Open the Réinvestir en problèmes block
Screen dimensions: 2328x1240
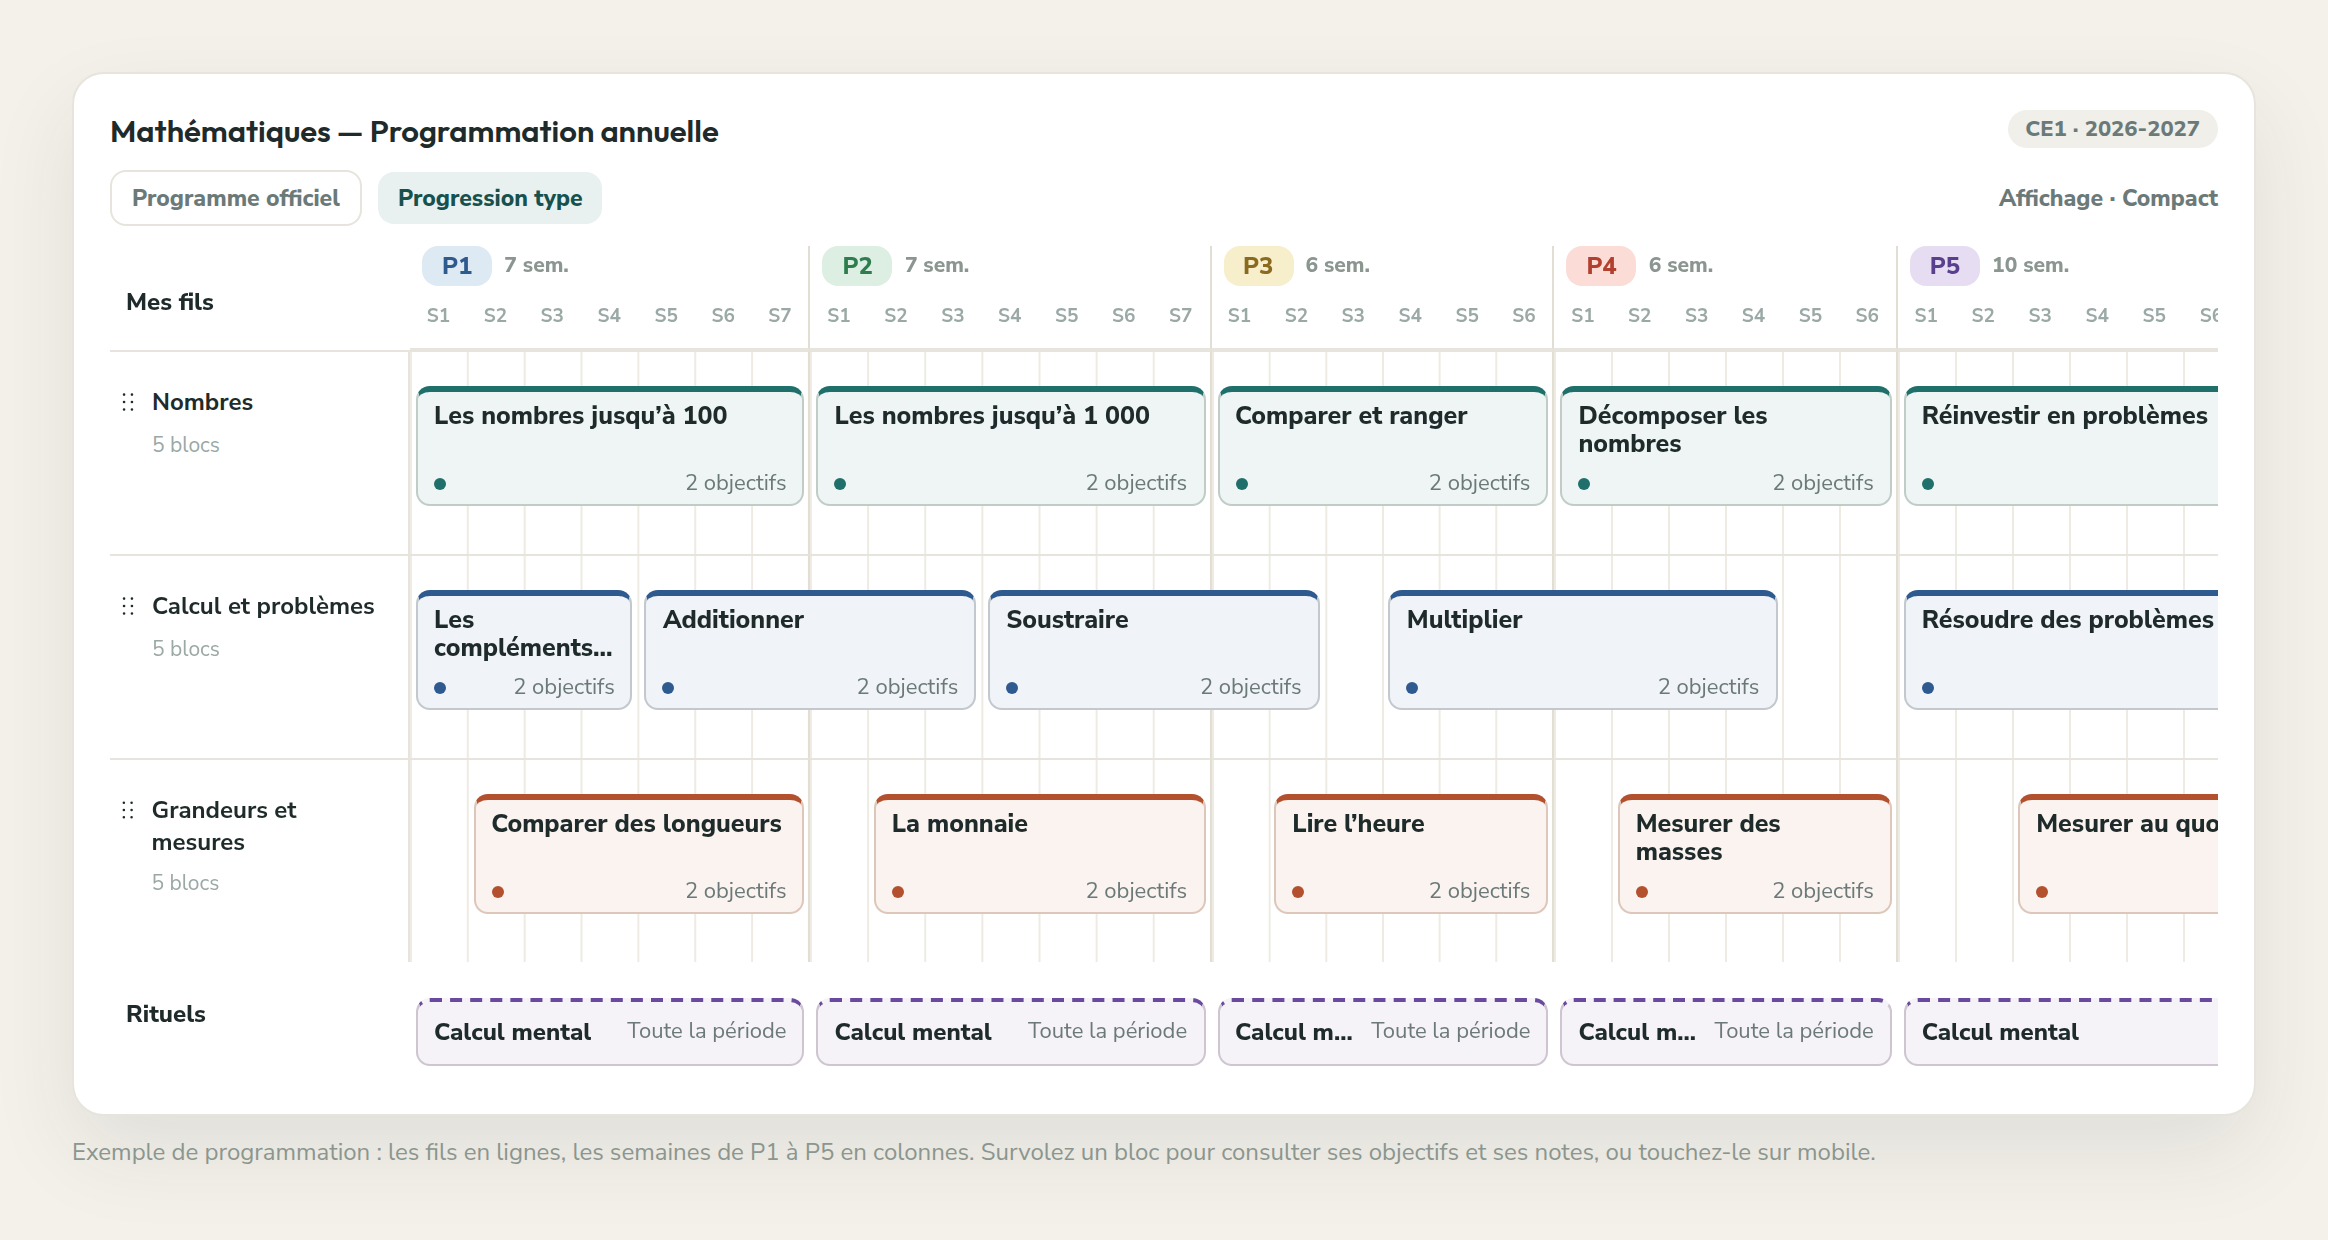tap(2062, 446)
